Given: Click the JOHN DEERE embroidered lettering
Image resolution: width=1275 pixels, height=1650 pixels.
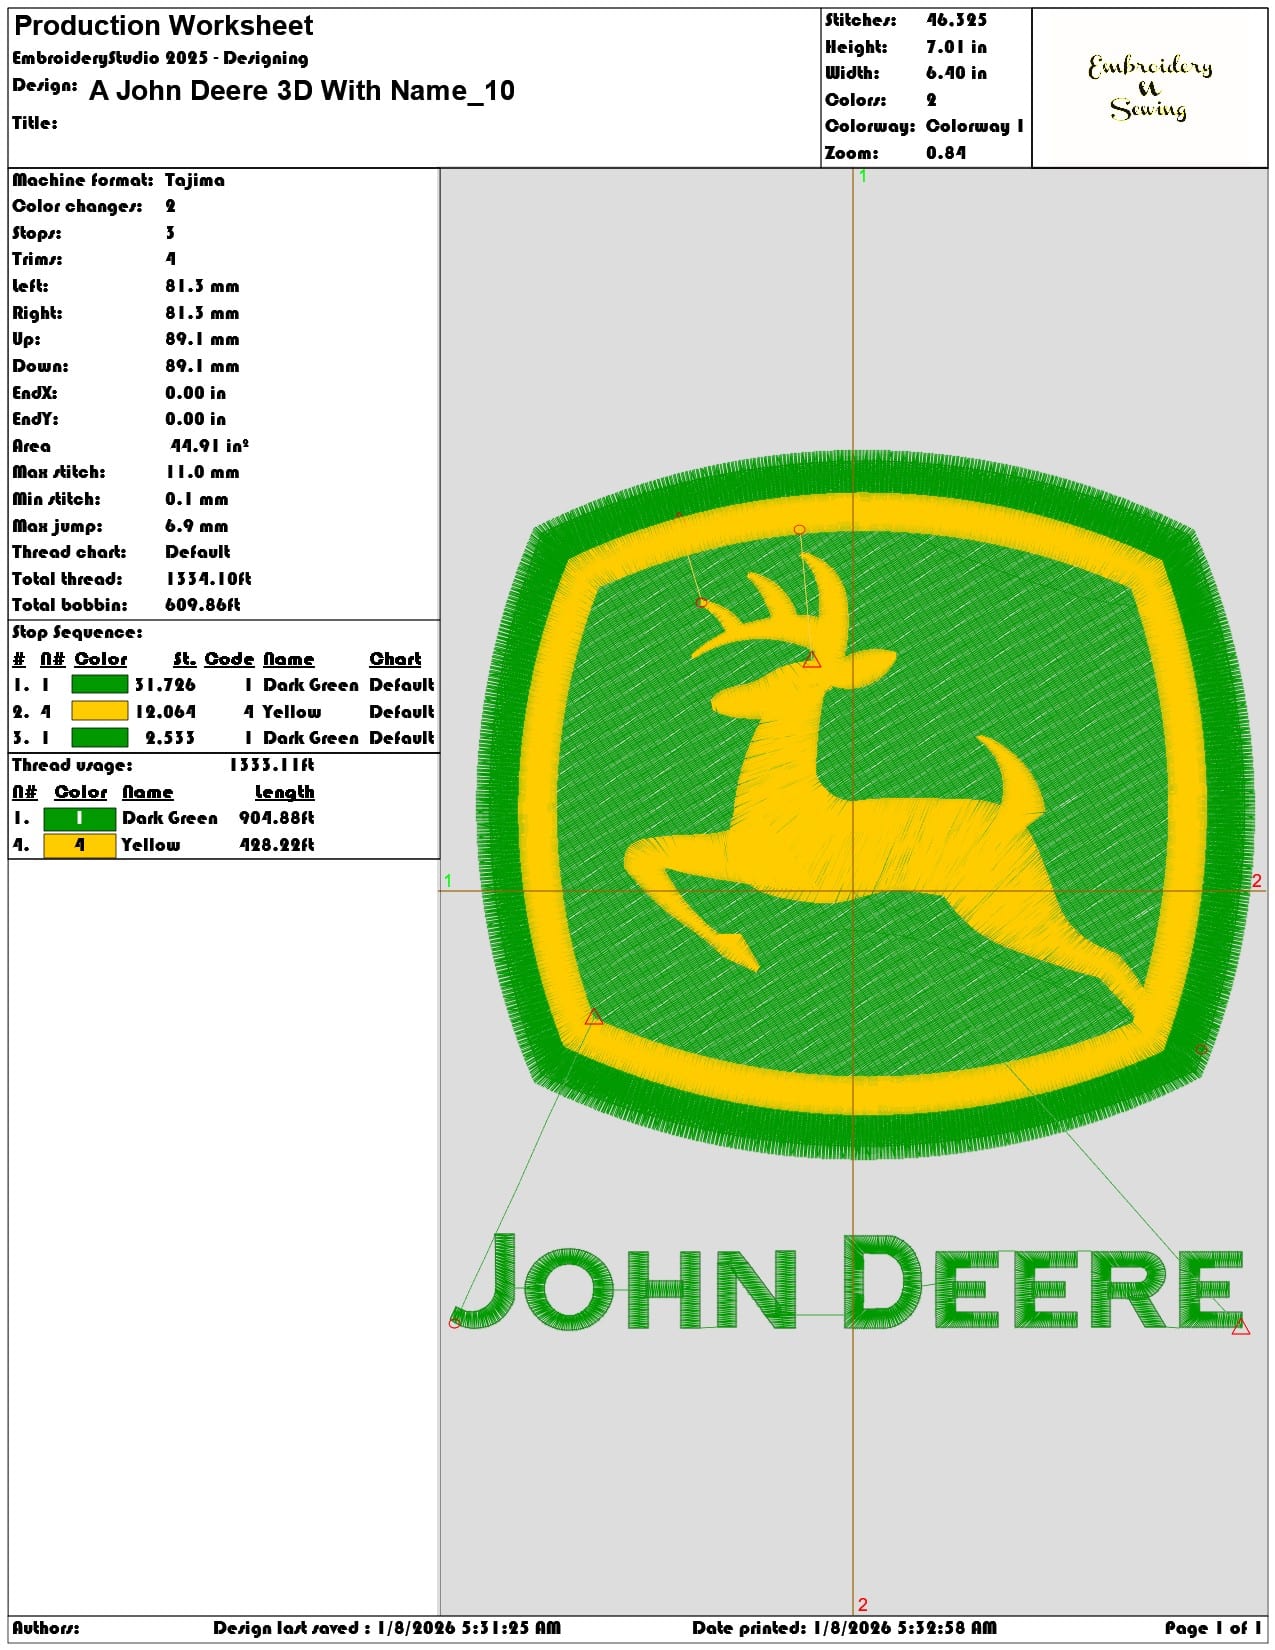Looking at the screenshot, I should tap(849, 1282).
